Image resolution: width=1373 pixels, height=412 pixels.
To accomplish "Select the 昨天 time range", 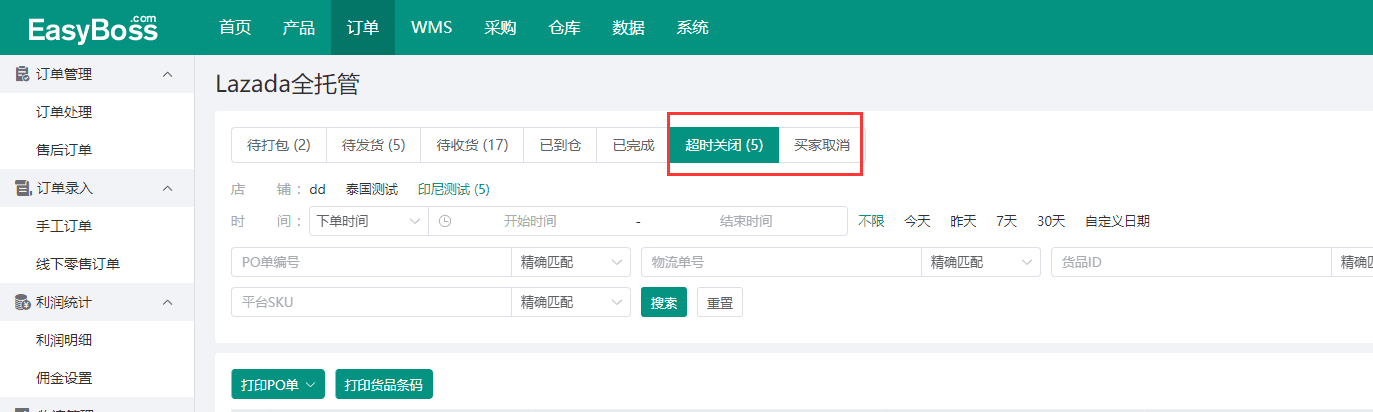I will click(x=963, y=221).
